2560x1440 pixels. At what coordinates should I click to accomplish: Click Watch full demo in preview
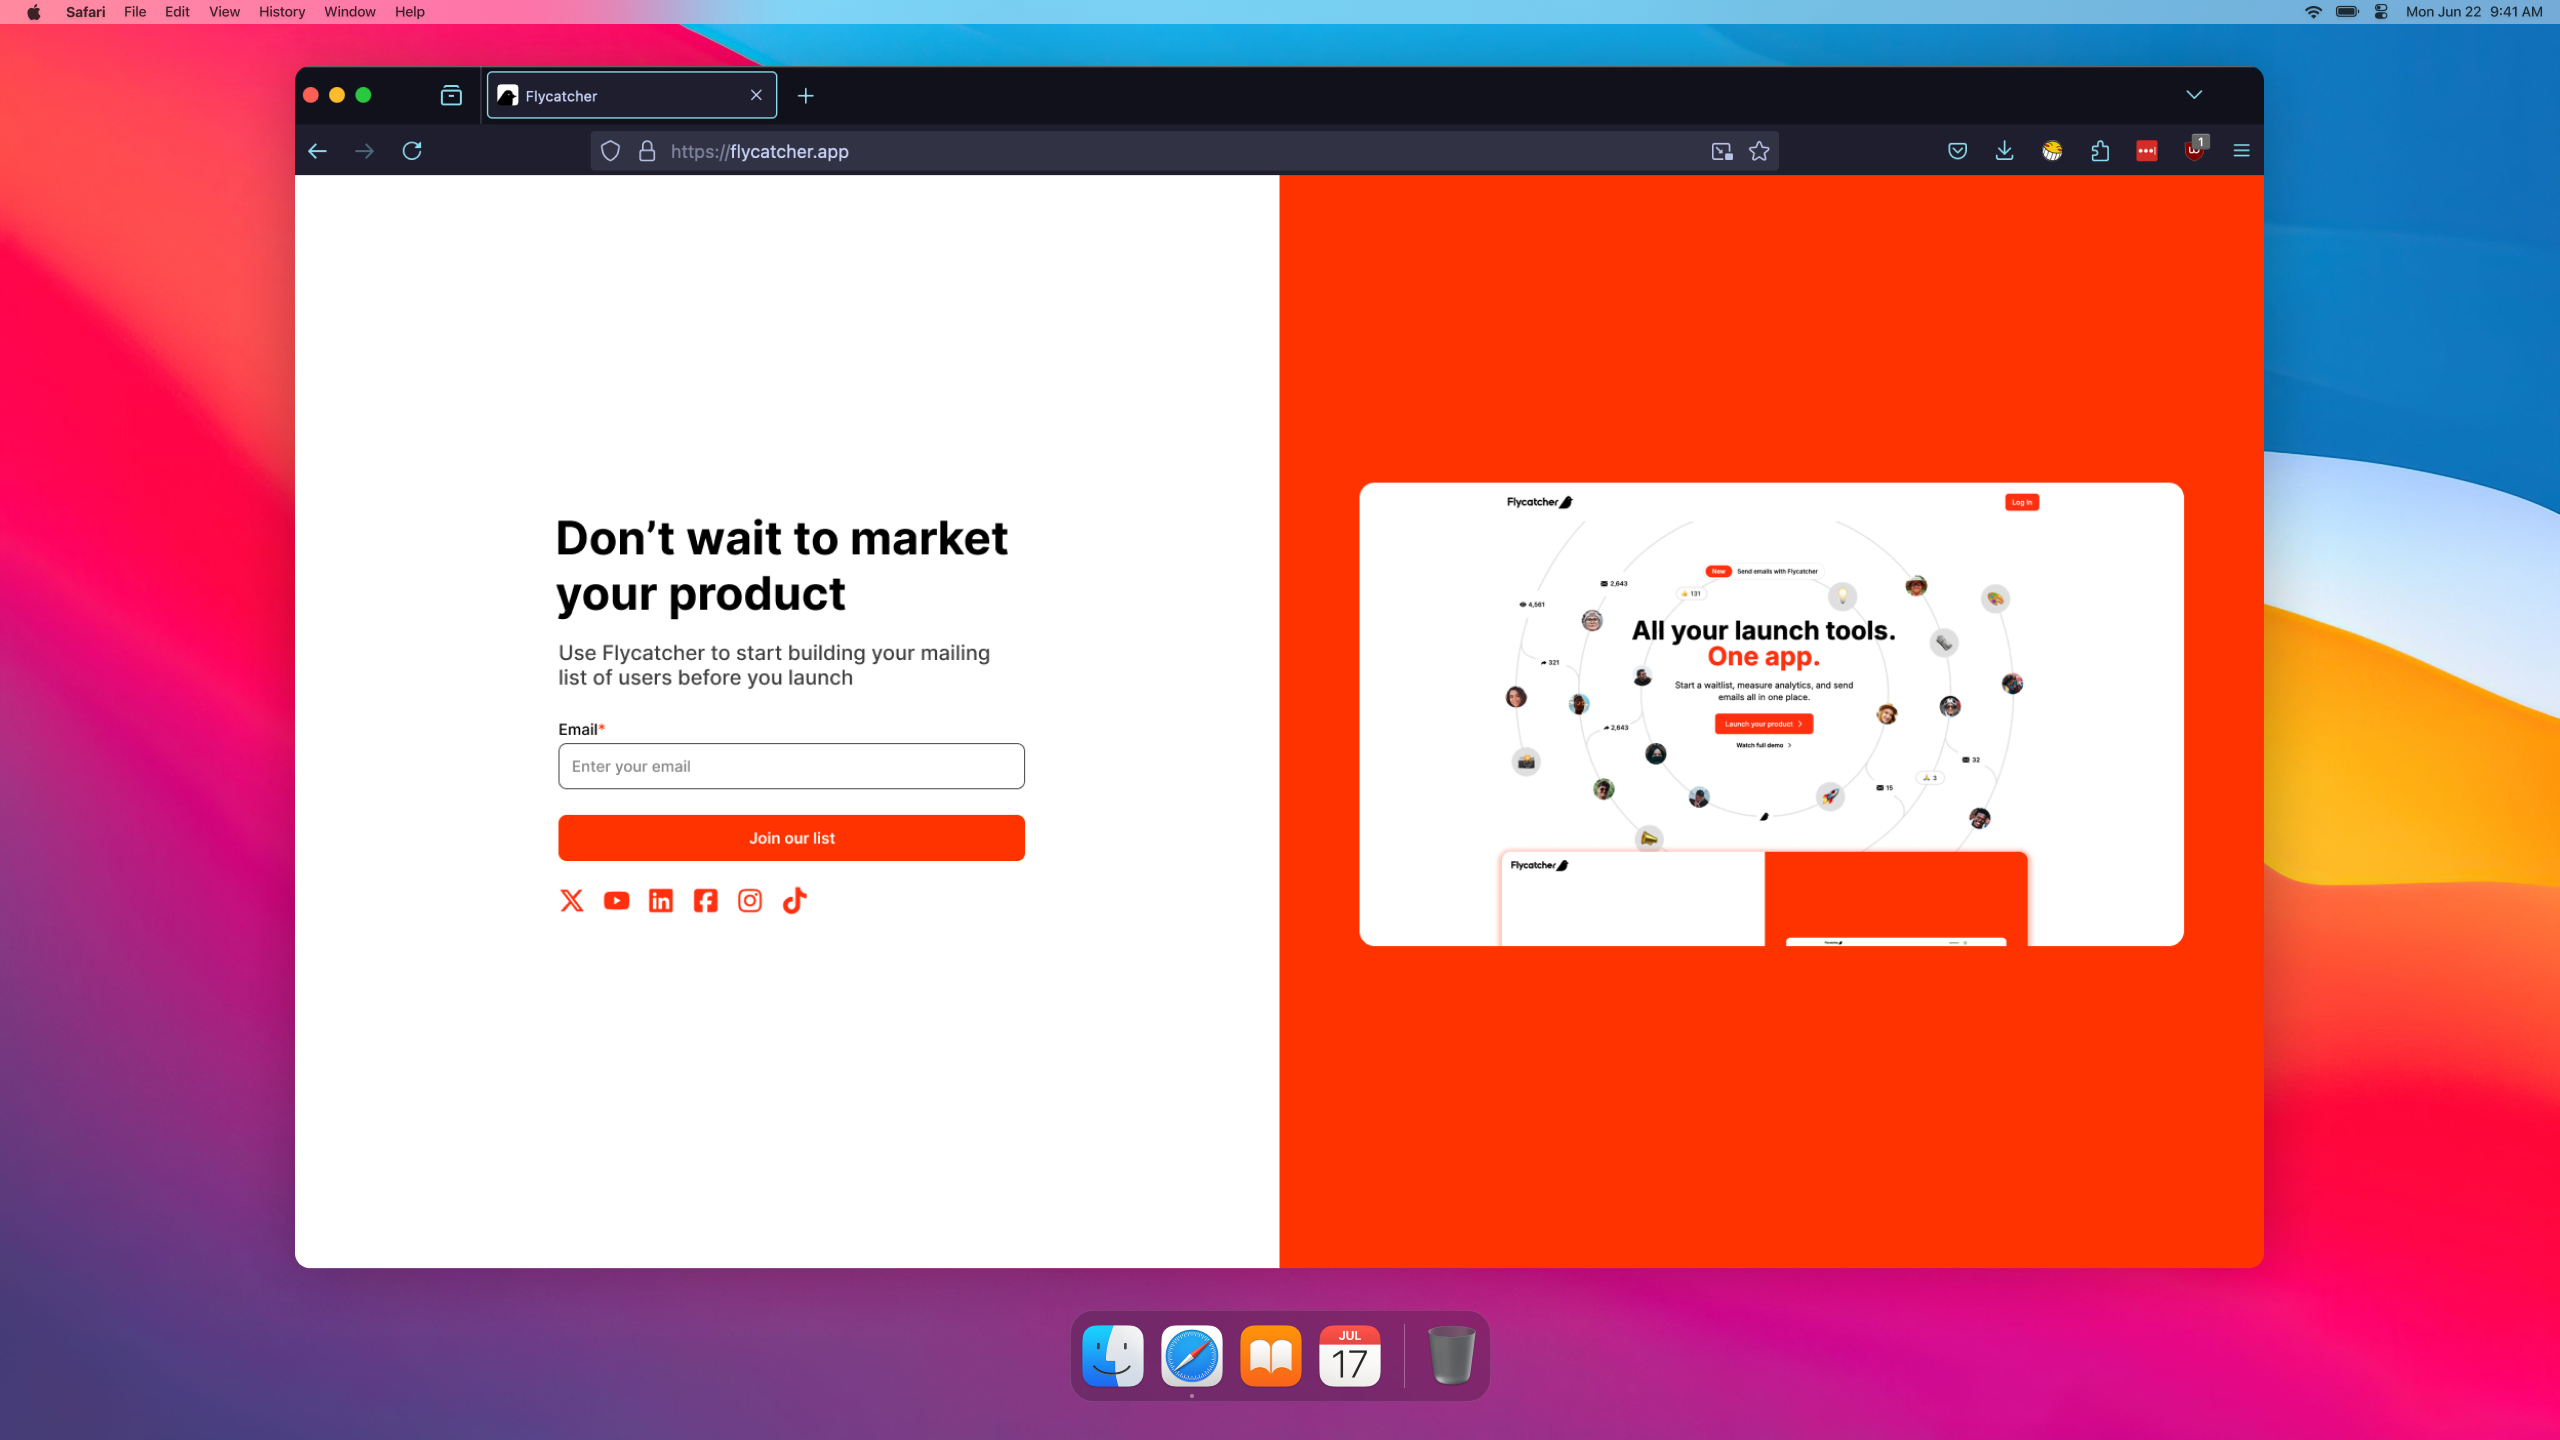[1763, 745]
